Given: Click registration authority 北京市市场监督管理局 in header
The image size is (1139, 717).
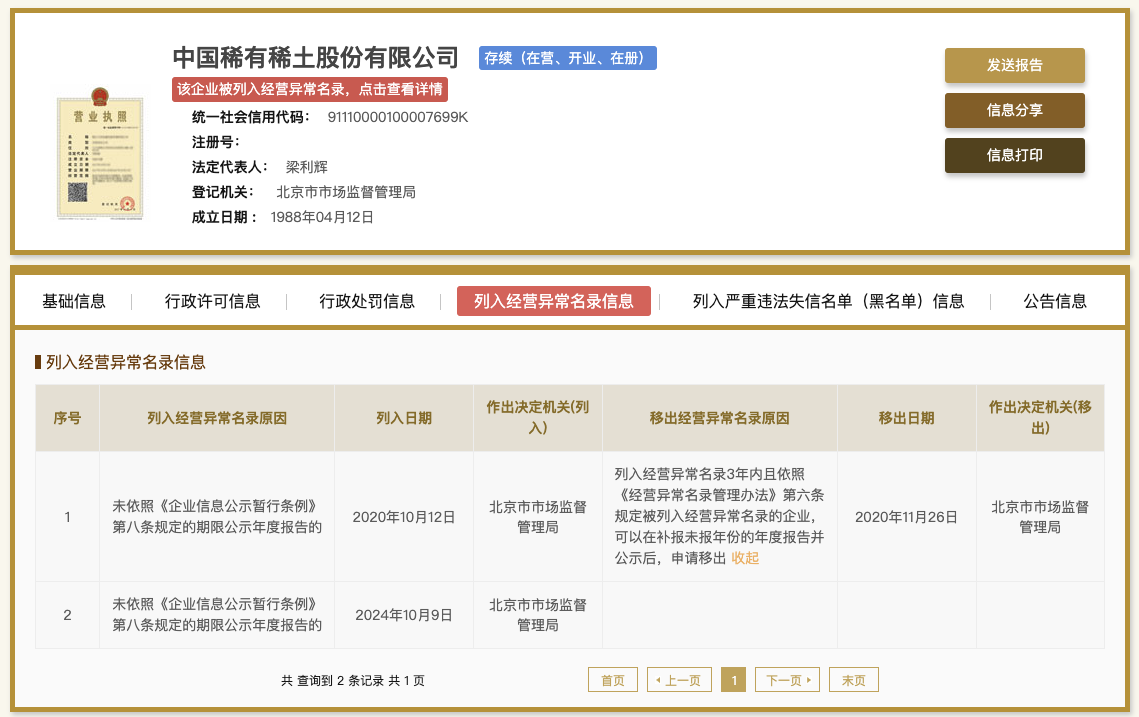Looking at the screenshot, I should 346,192.
